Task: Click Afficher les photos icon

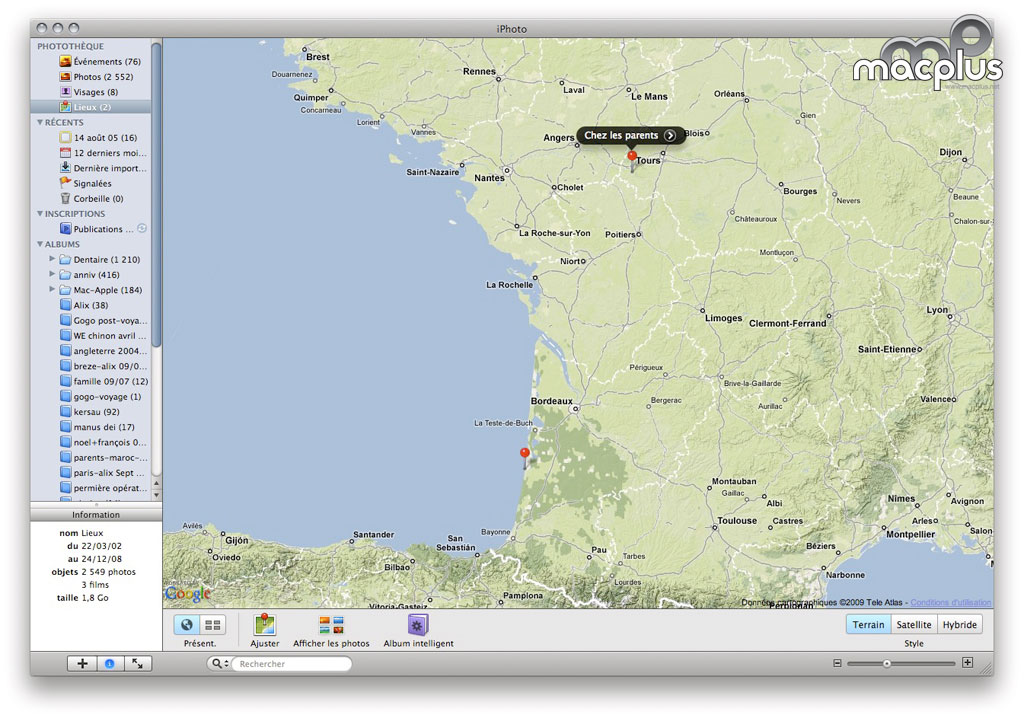Action: (x=331, y=625)
